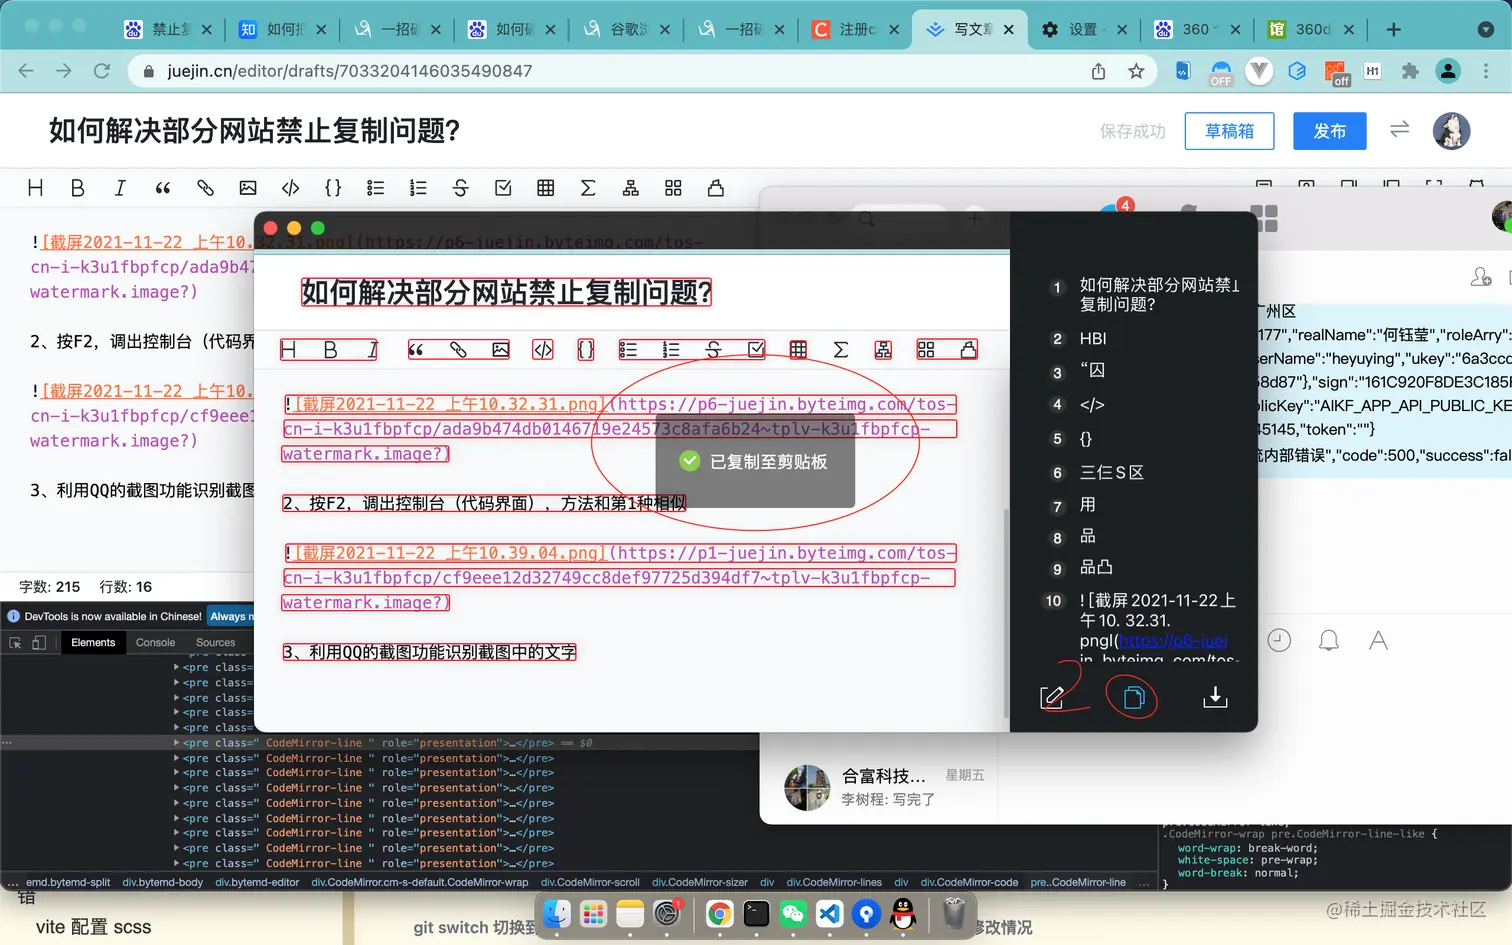Open QQ from the Dock
Viewport: 1512px width, 945px height.
click(903, 914)
